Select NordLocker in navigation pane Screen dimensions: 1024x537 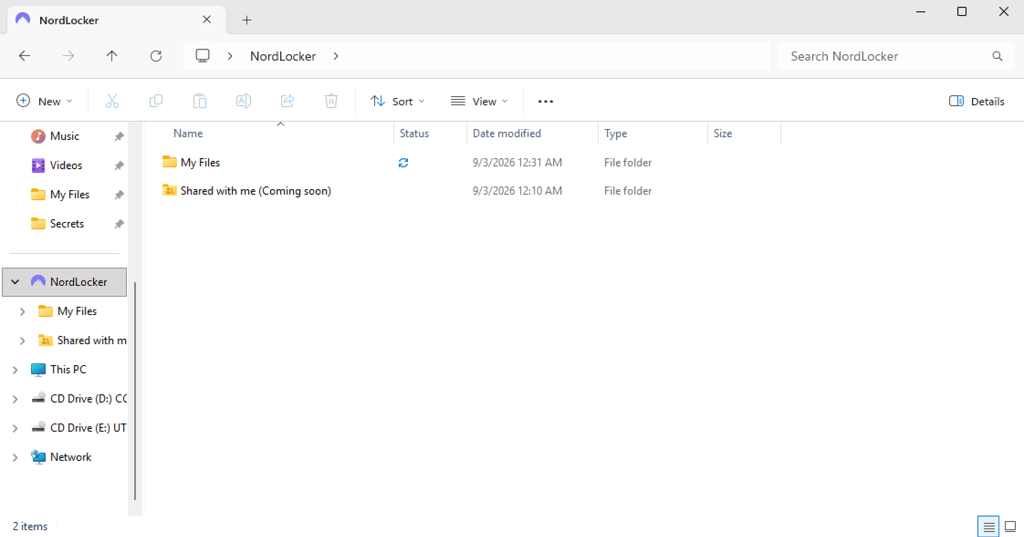65,282
